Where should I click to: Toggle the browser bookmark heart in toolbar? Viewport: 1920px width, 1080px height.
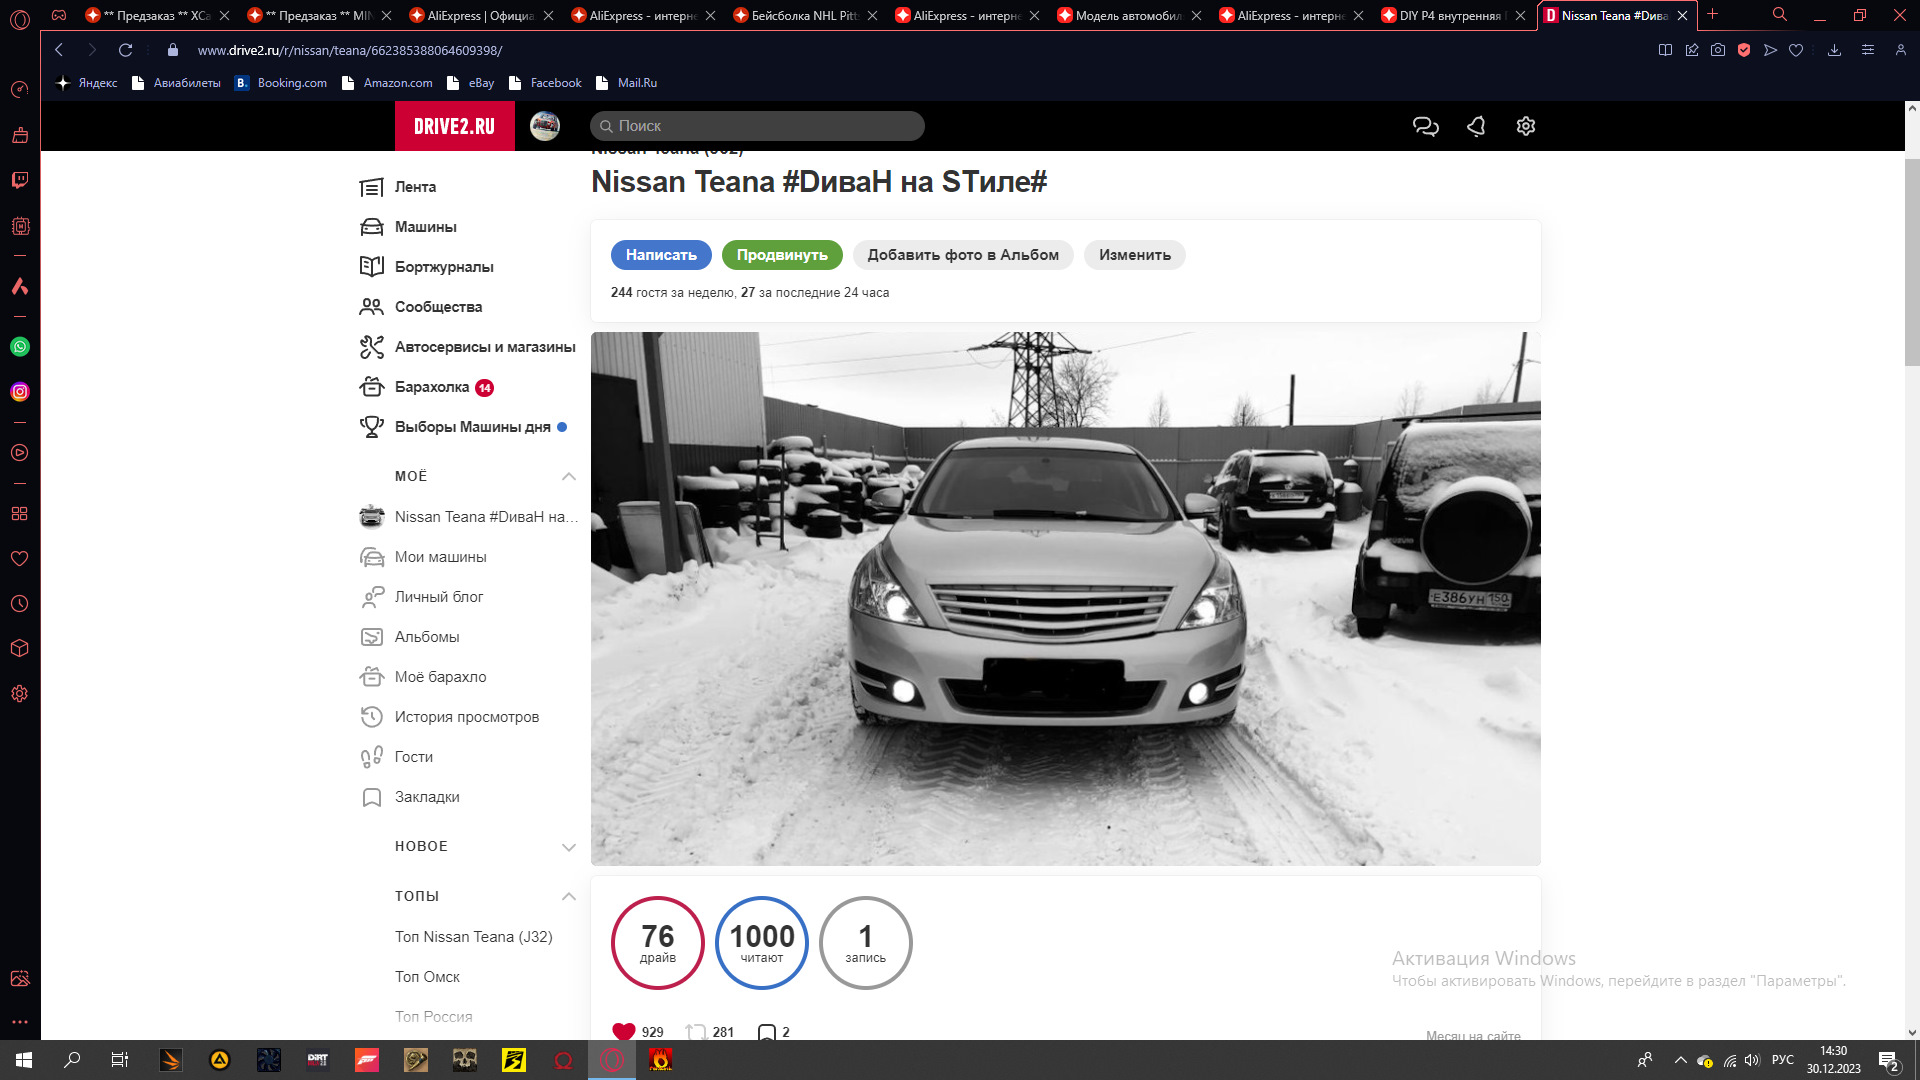[1795, 50]
